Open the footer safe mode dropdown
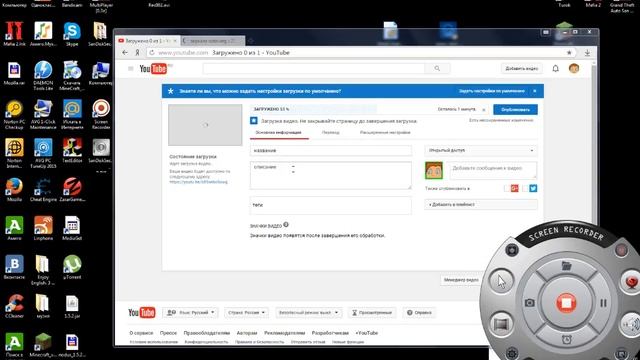This screenshot has height=360, width=640. pos(308,313)
